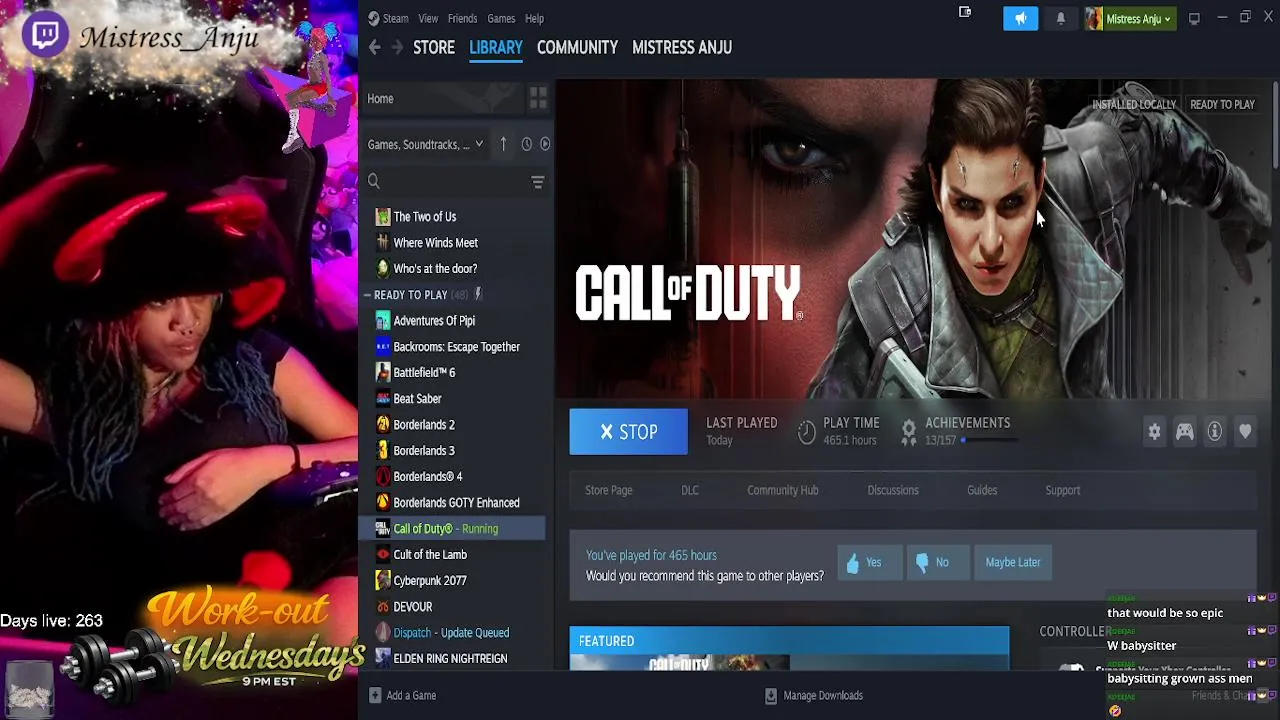Go forward with the right arrow
Viewport: 1280px width, 720px height.
point(397,47)
